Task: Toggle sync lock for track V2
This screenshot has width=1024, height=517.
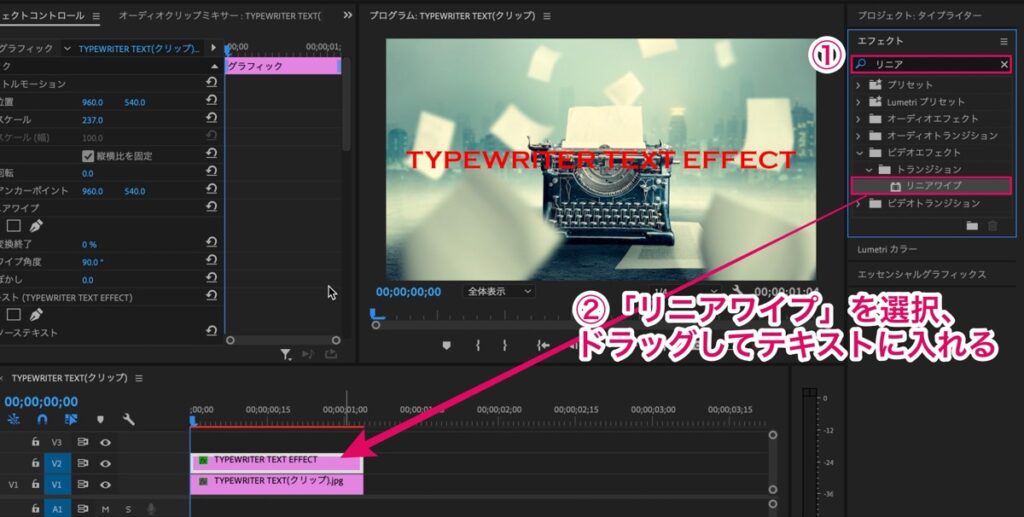Action: click(83, 463)
